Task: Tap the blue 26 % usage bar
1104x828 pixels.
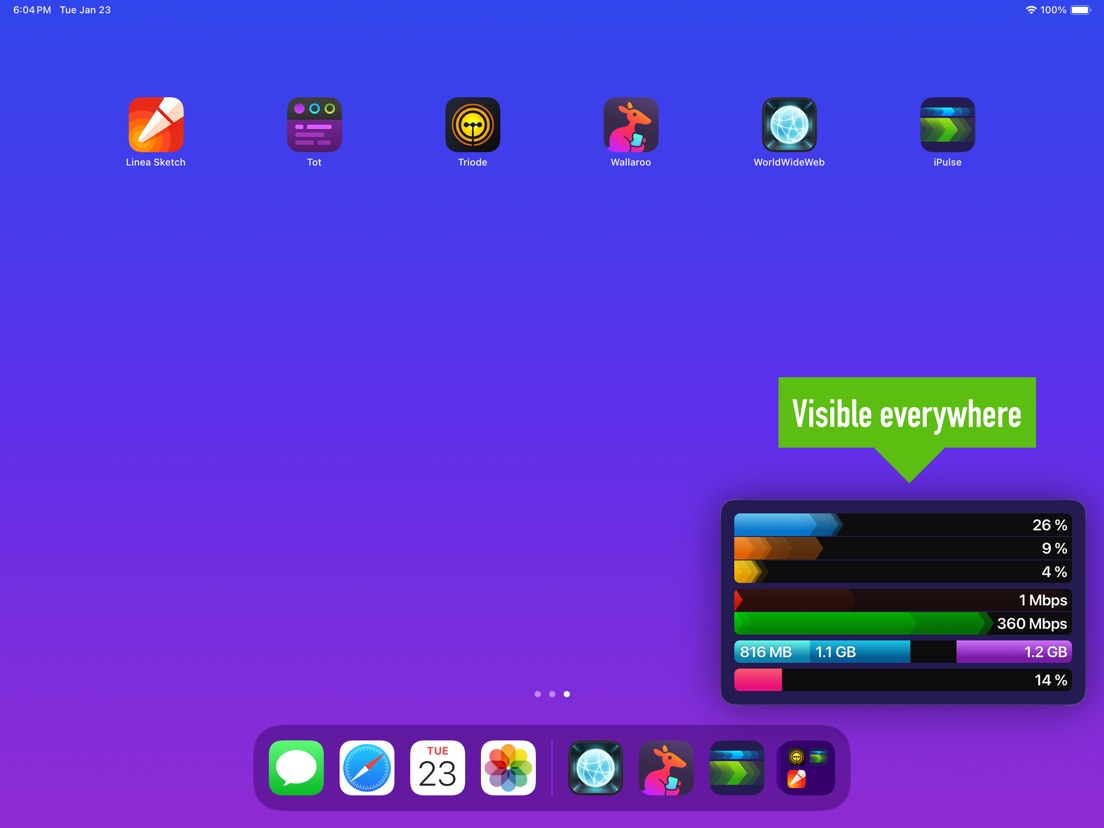Action: tap(788, 525)
